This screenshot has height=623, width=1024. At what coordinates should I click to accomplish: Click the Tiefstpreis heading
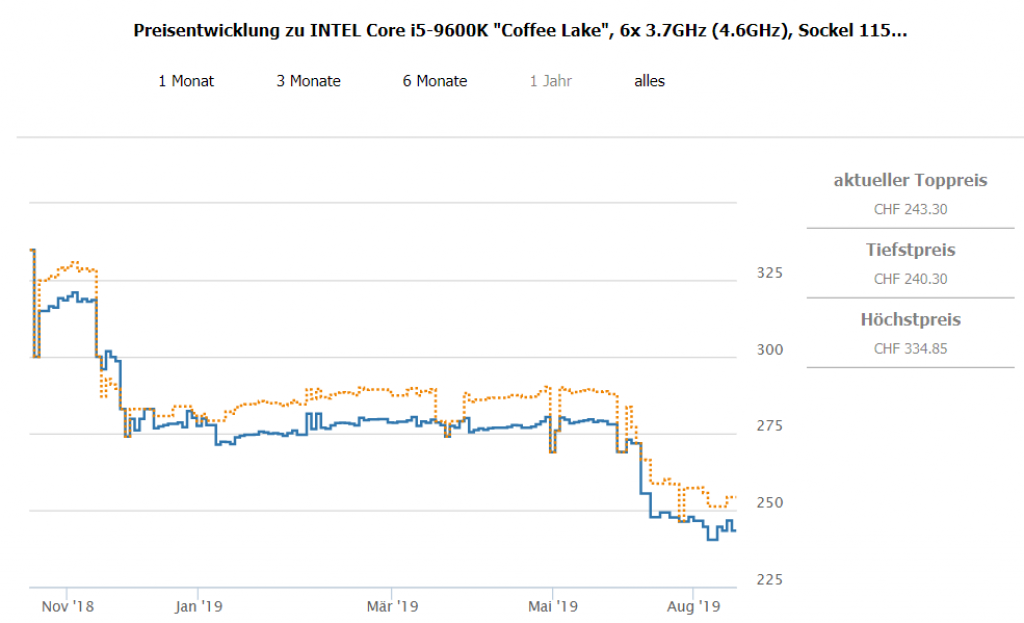pyautogui.click(x=910, y=250)
